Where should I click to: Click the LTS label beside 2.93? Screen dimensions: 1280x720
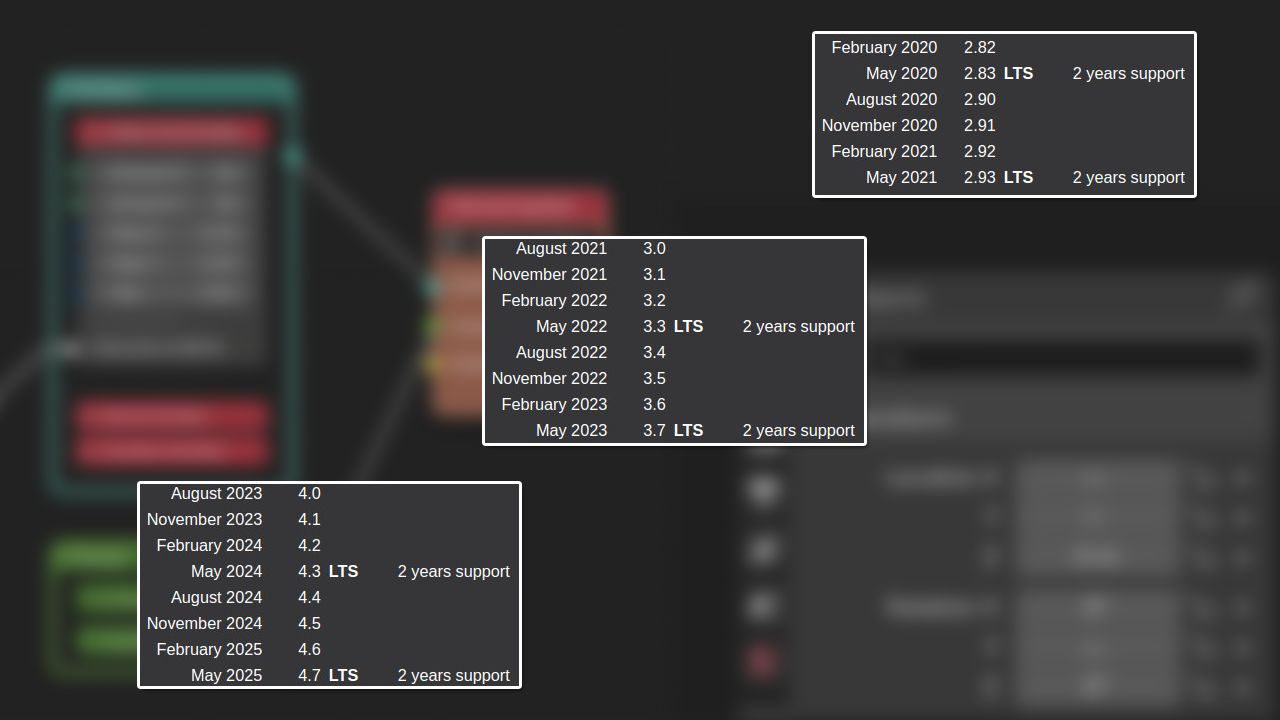(x=1018, y=177)
